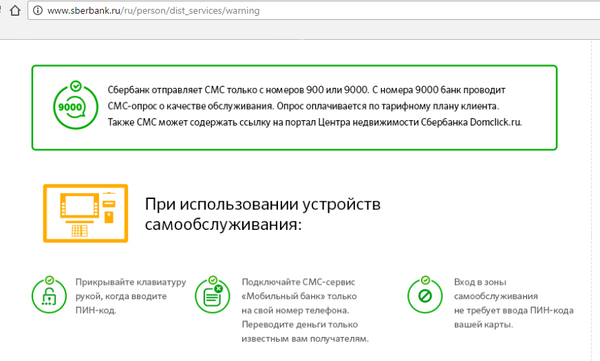Click the browser home icon
Image resolution: width=600 pixels, height=361 pixels.
click(x=15, y=10)
